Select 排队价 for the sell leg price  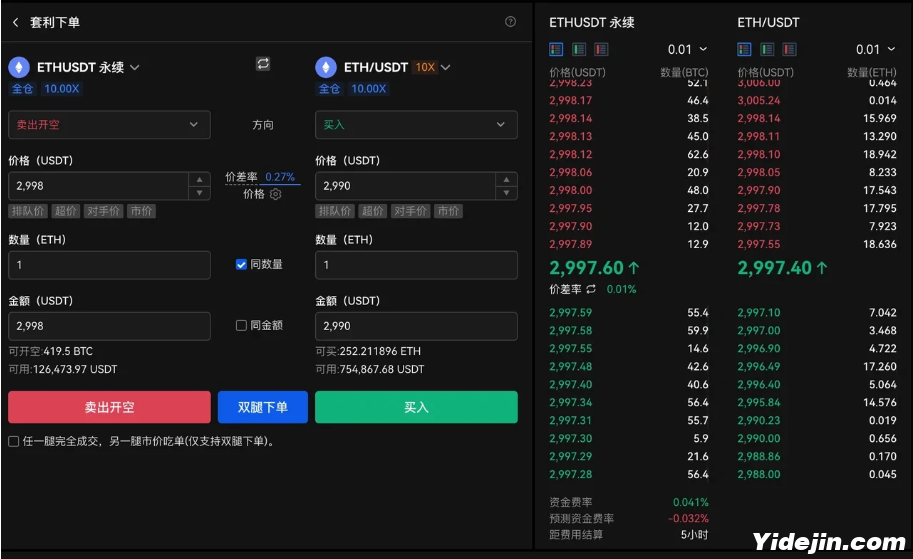(x=28, y=211)
